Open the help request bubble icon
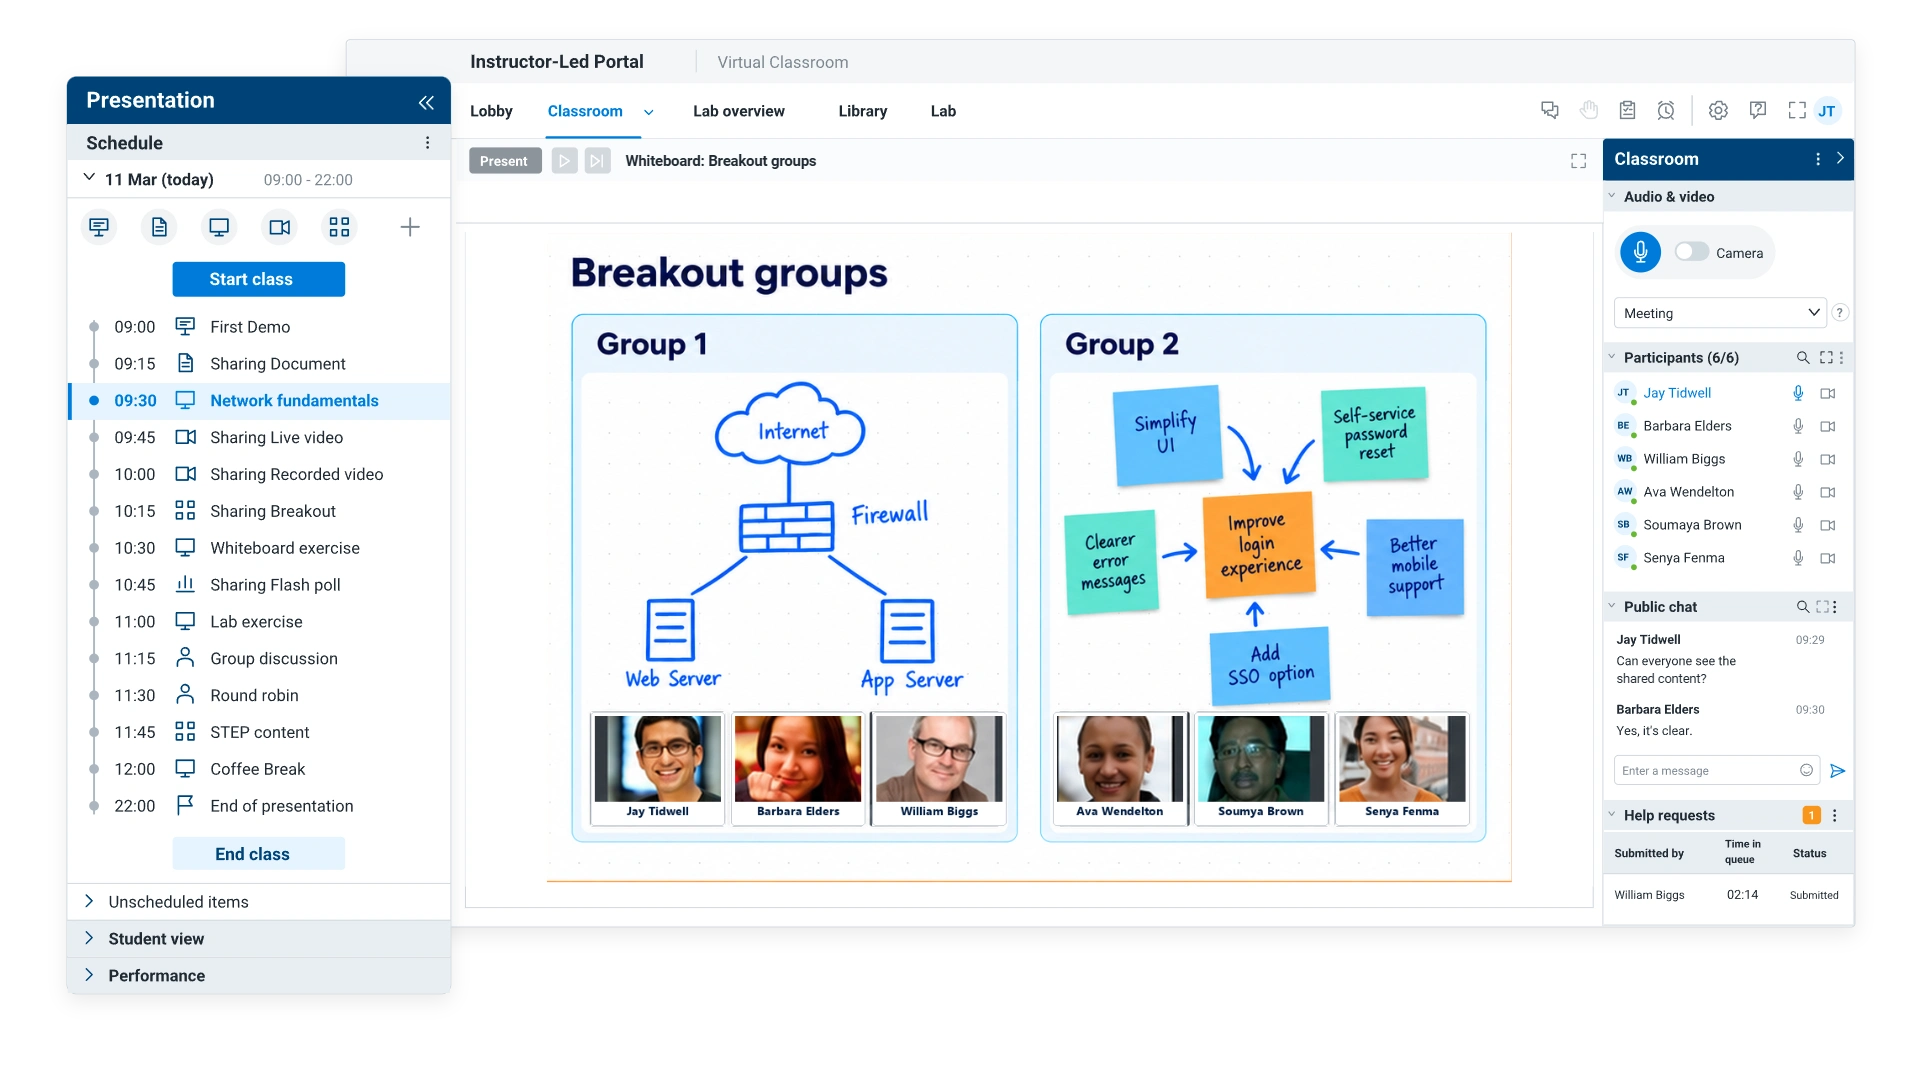The image size is (1920, 1080). pos(1758,110)
